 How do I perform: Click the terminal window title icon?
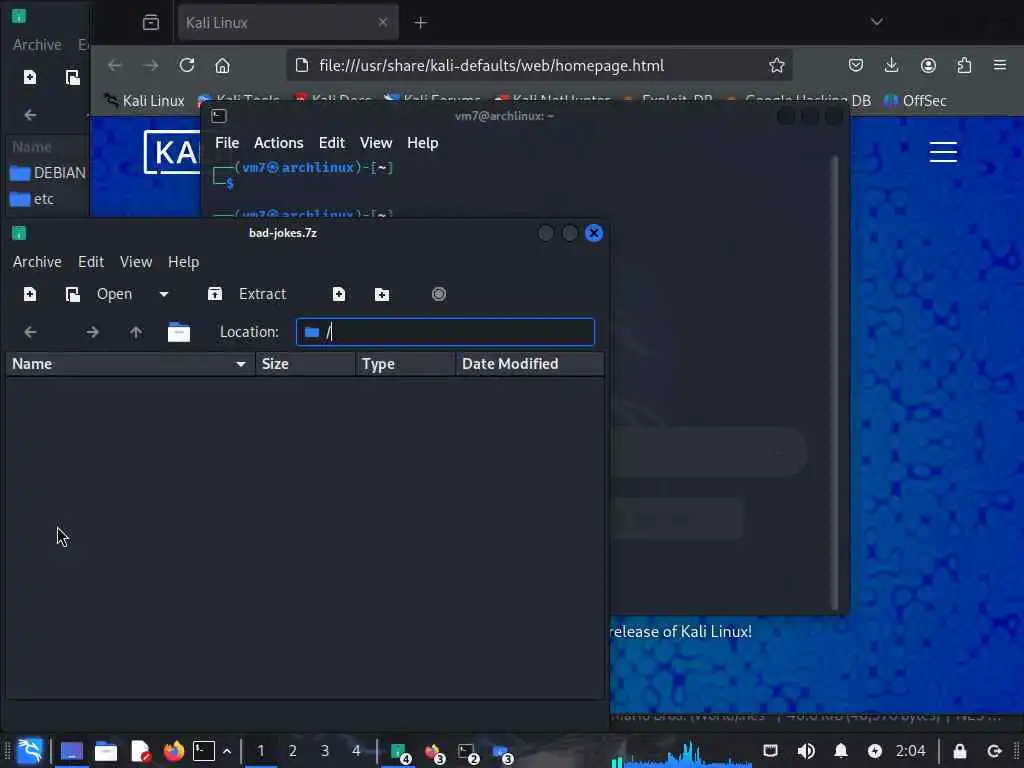pos(219,116)
